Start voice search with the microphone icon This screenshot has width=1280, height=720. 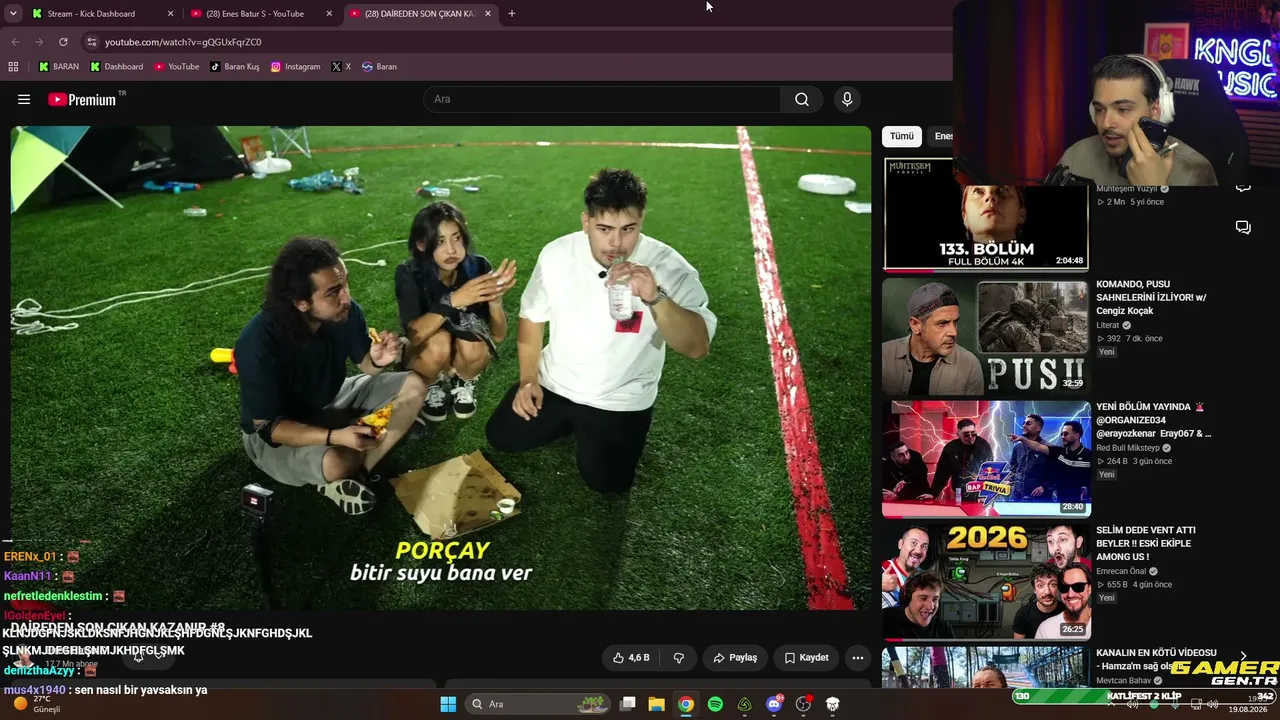847,99
